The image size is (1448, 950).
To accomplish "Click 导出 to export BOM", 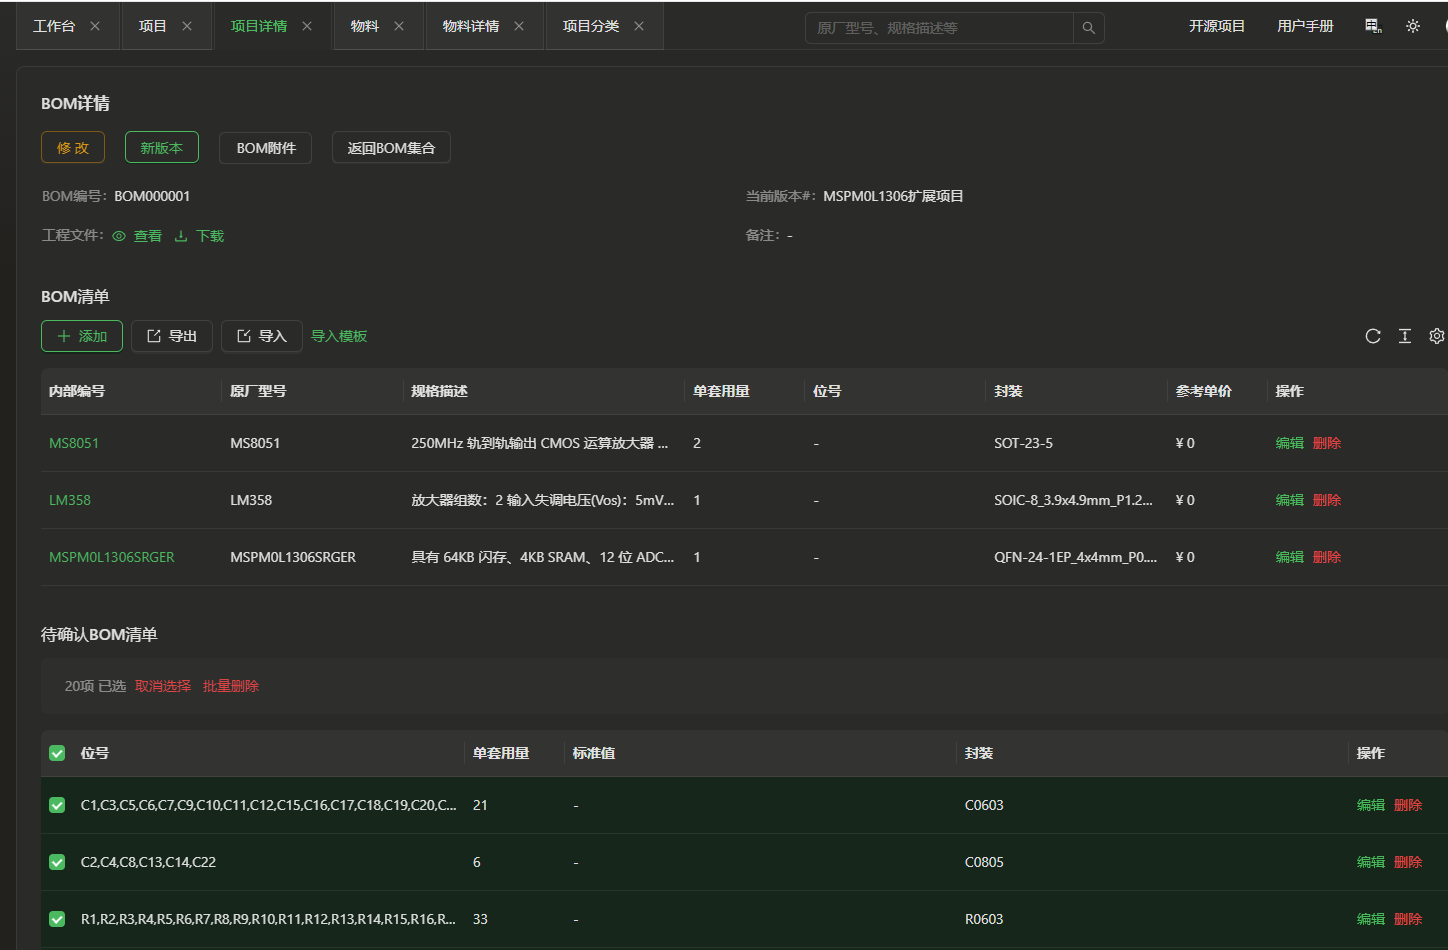I will (x=172, y=336).
